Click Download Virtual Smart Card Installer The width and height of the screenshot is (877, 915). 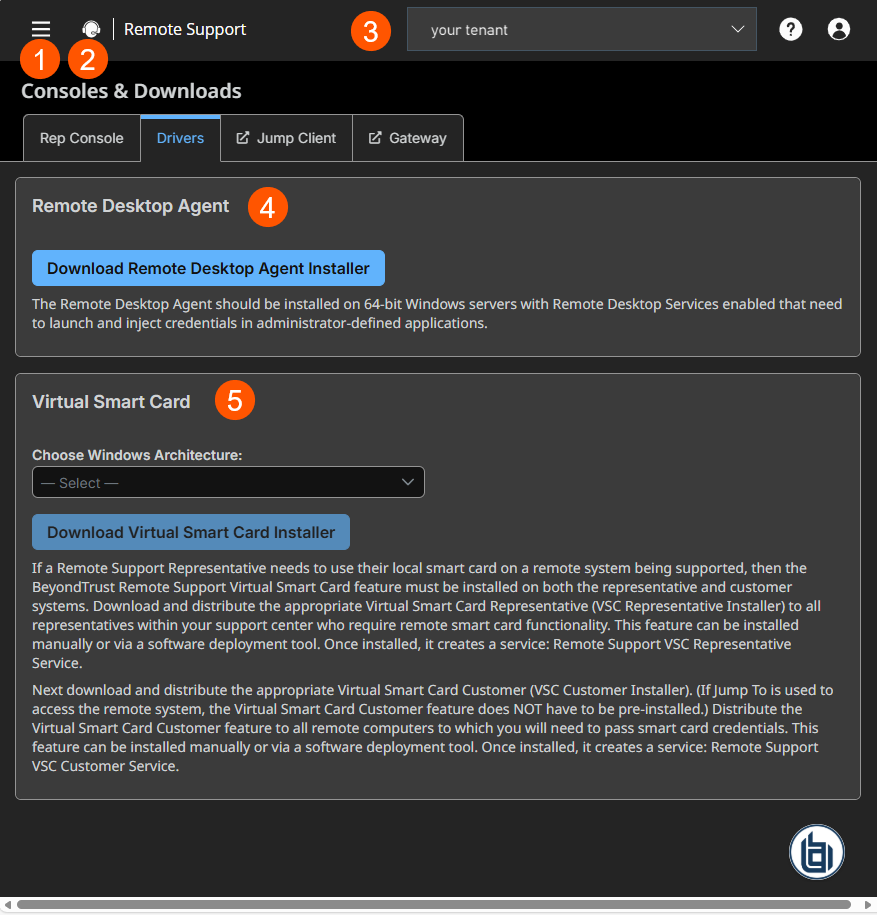[x=191, y=532]
